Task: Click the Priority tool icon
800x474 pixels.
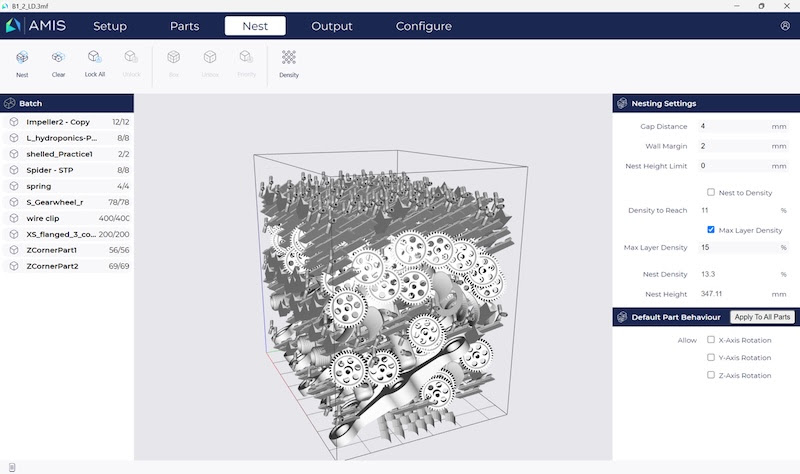Action: [x=246, y=59]
